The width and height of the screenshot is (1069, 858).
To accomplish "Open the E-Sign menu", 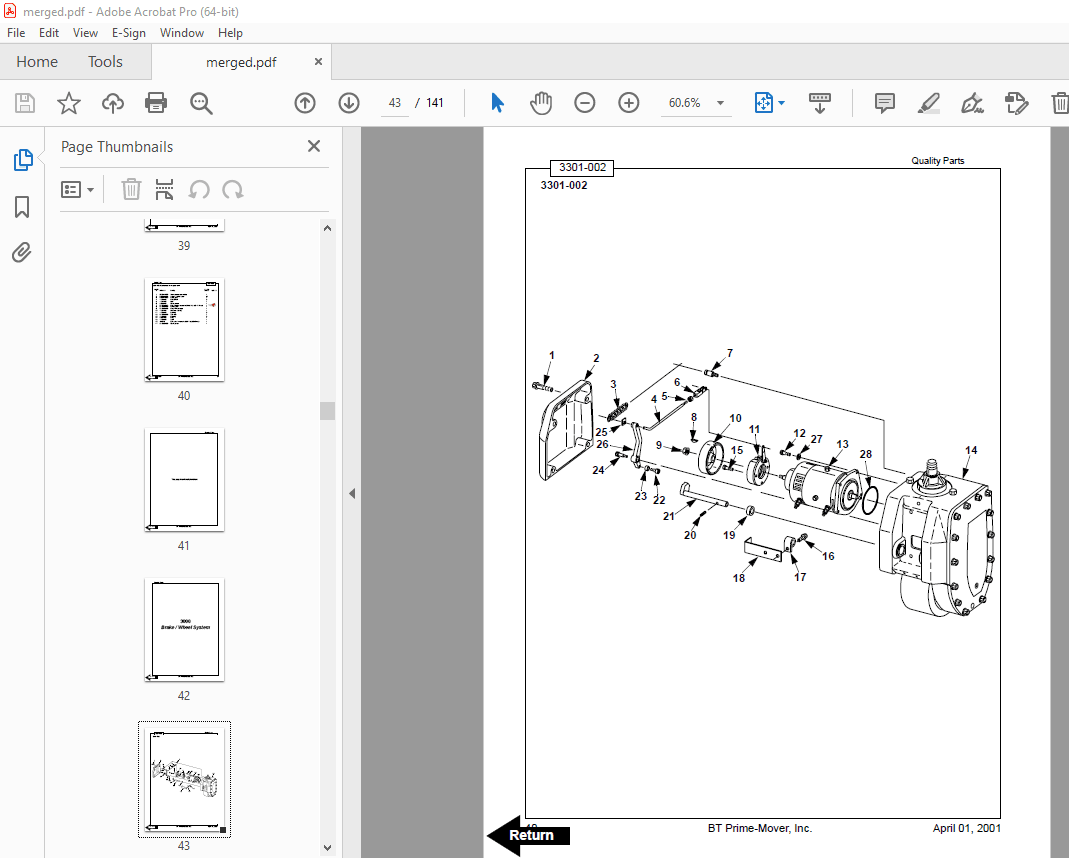I will (x=128, y=33).
